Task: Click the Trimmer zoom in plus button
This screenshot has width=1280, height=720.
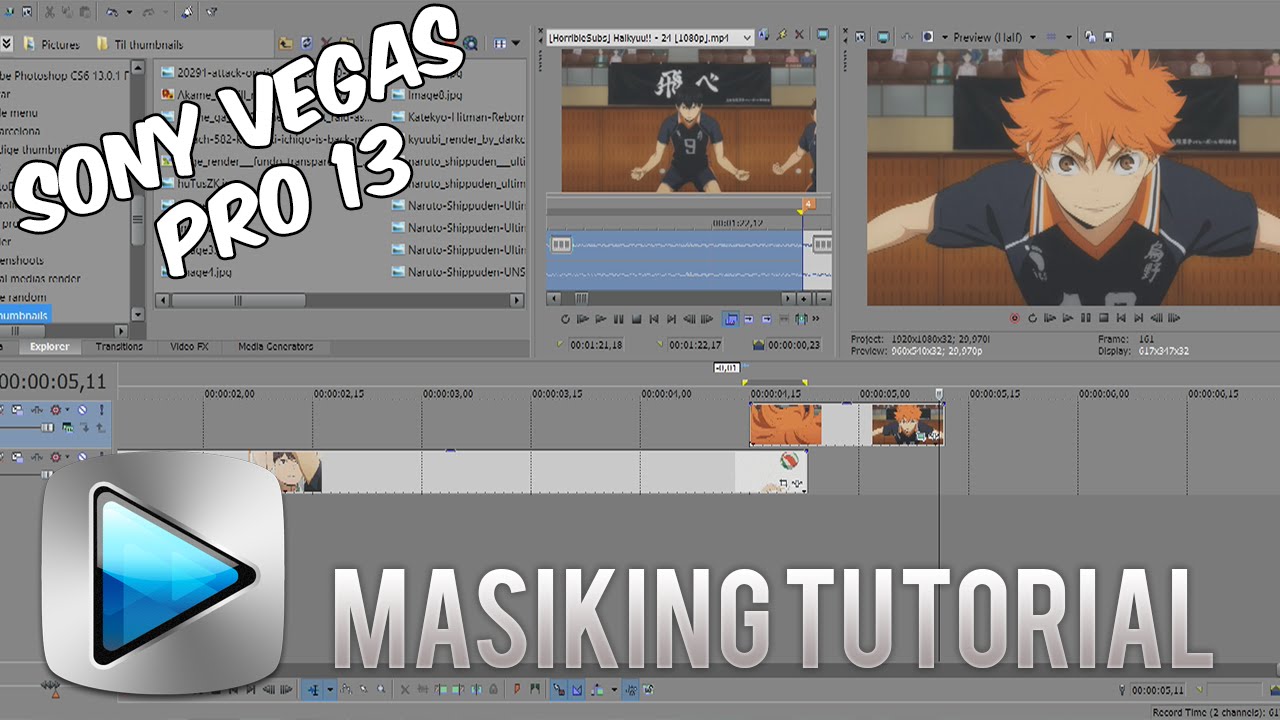Action: (x=804, y=298)
